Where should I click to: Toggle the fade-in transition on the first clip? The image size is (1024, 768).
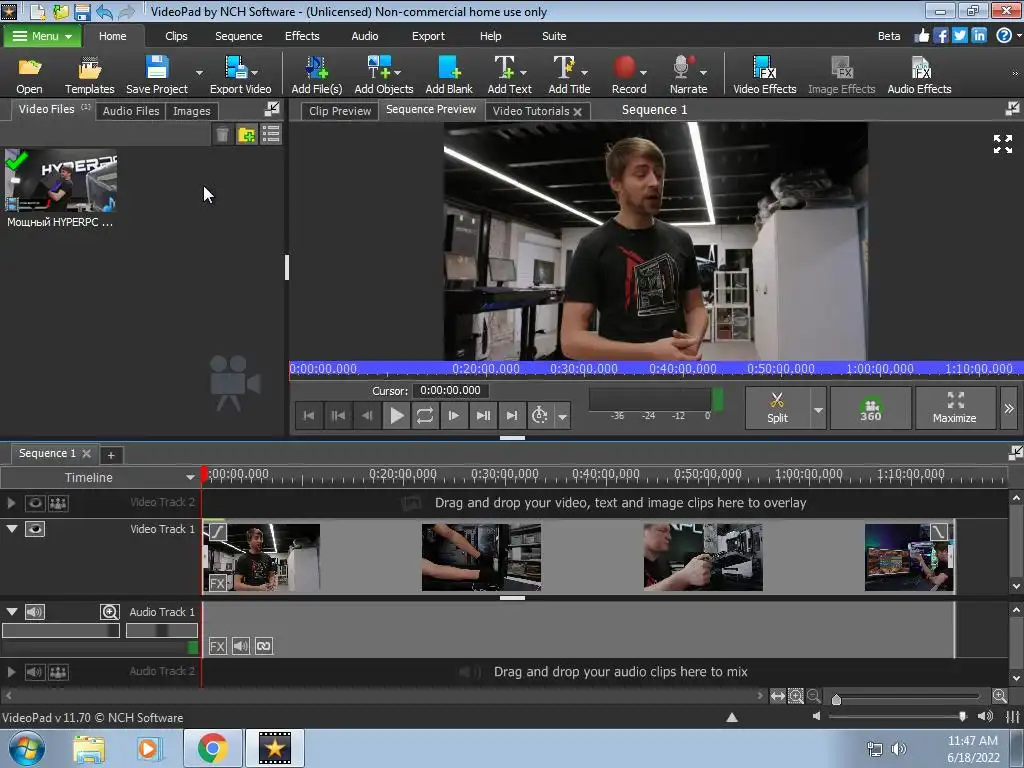[x=218, y=532]
